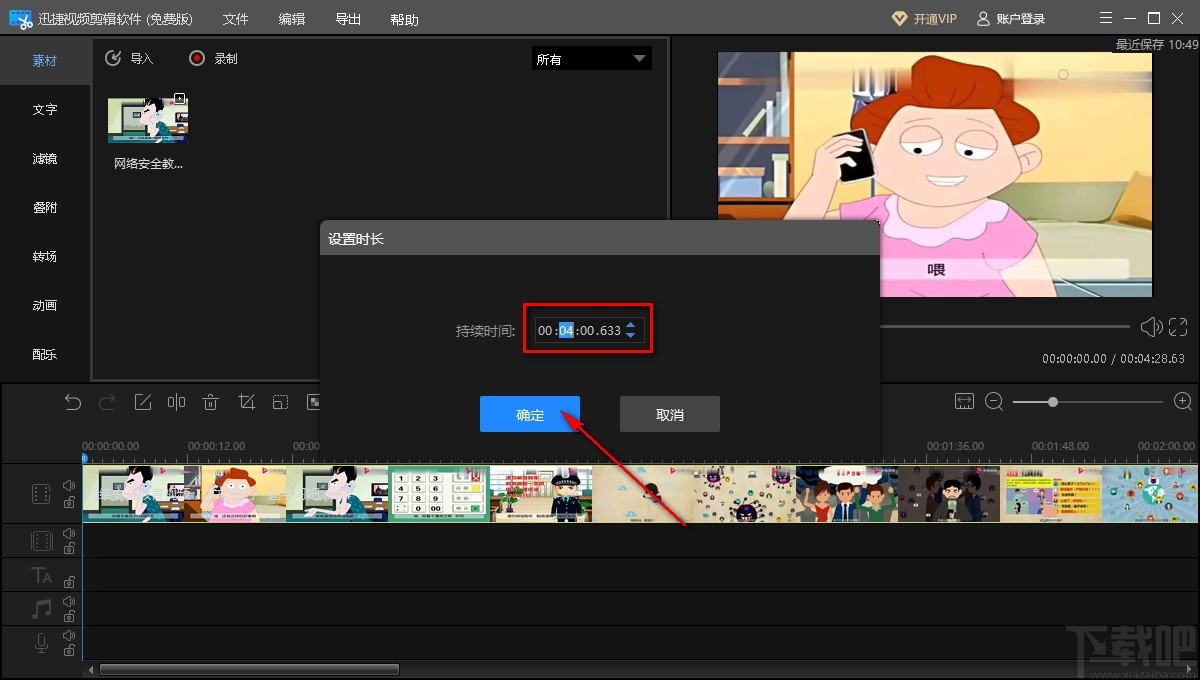The height and width of the screenshot is (680, 1200).
Task: Click the 开通VIP diamond icon
Action: 899,19
